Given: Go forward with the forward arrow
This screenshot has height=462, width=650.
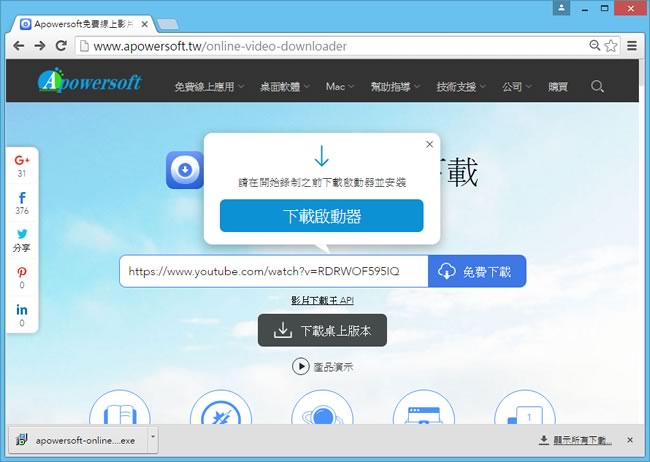Looking at the screenshot, I should (x=40, y=46).
